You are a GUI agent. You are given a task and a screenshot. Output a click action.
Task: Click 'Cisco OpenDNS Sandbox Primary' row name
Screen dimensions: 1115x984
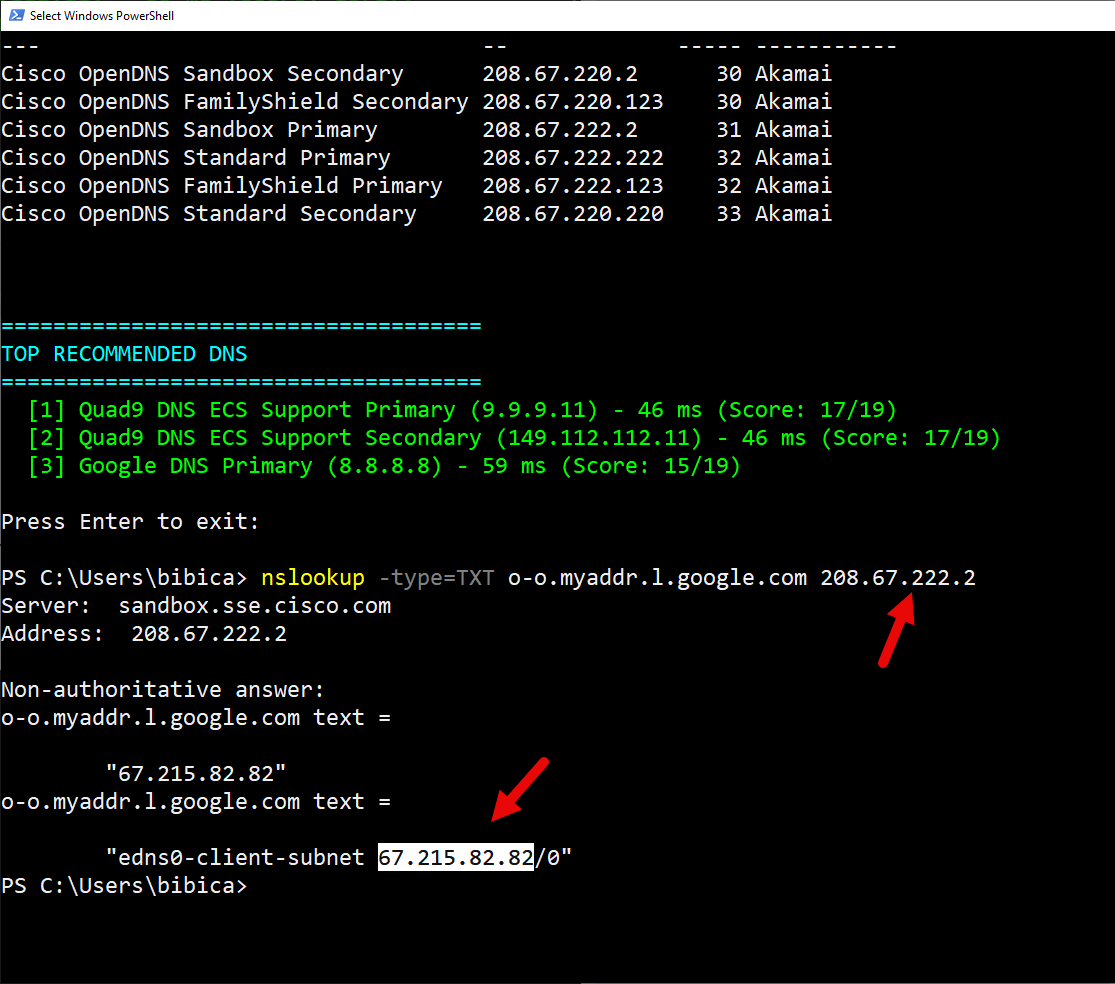pyautogui.click(x=189, y=130)
